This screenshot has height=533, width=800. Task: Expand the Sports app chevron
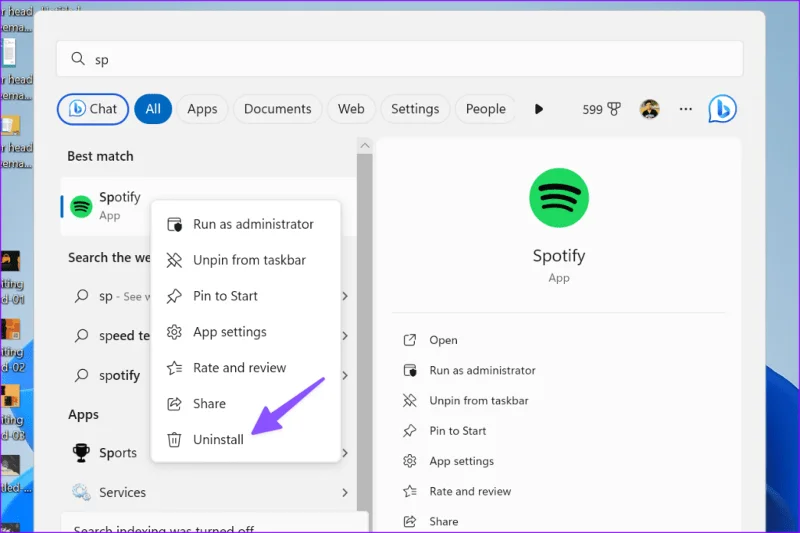click(345, 453)
